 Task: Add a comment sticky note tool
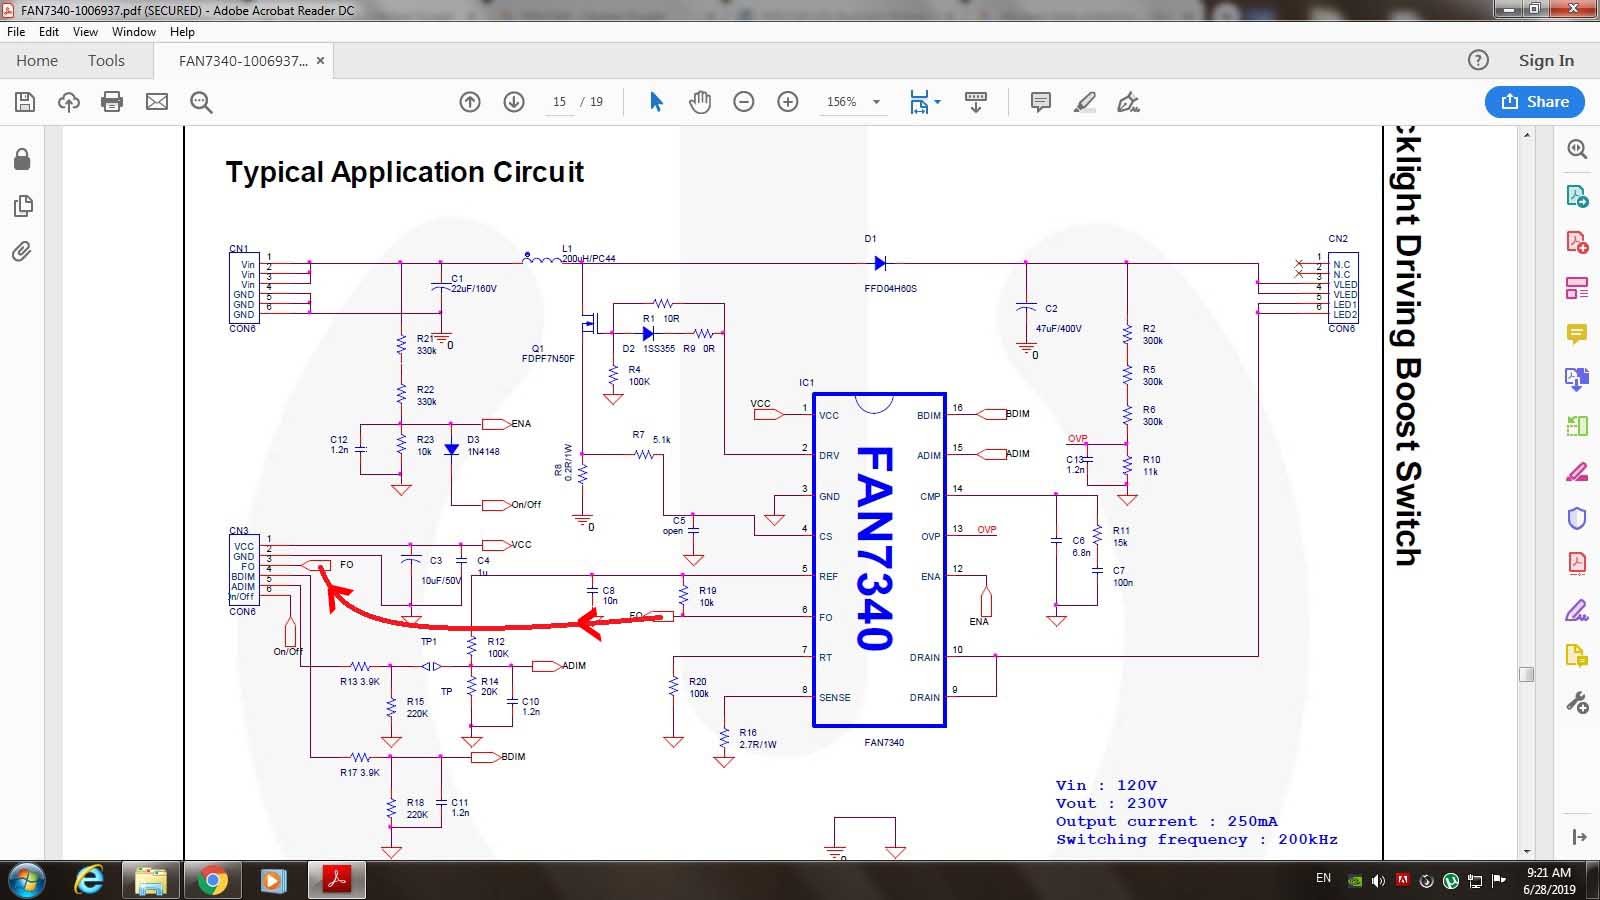[1041, 102]
